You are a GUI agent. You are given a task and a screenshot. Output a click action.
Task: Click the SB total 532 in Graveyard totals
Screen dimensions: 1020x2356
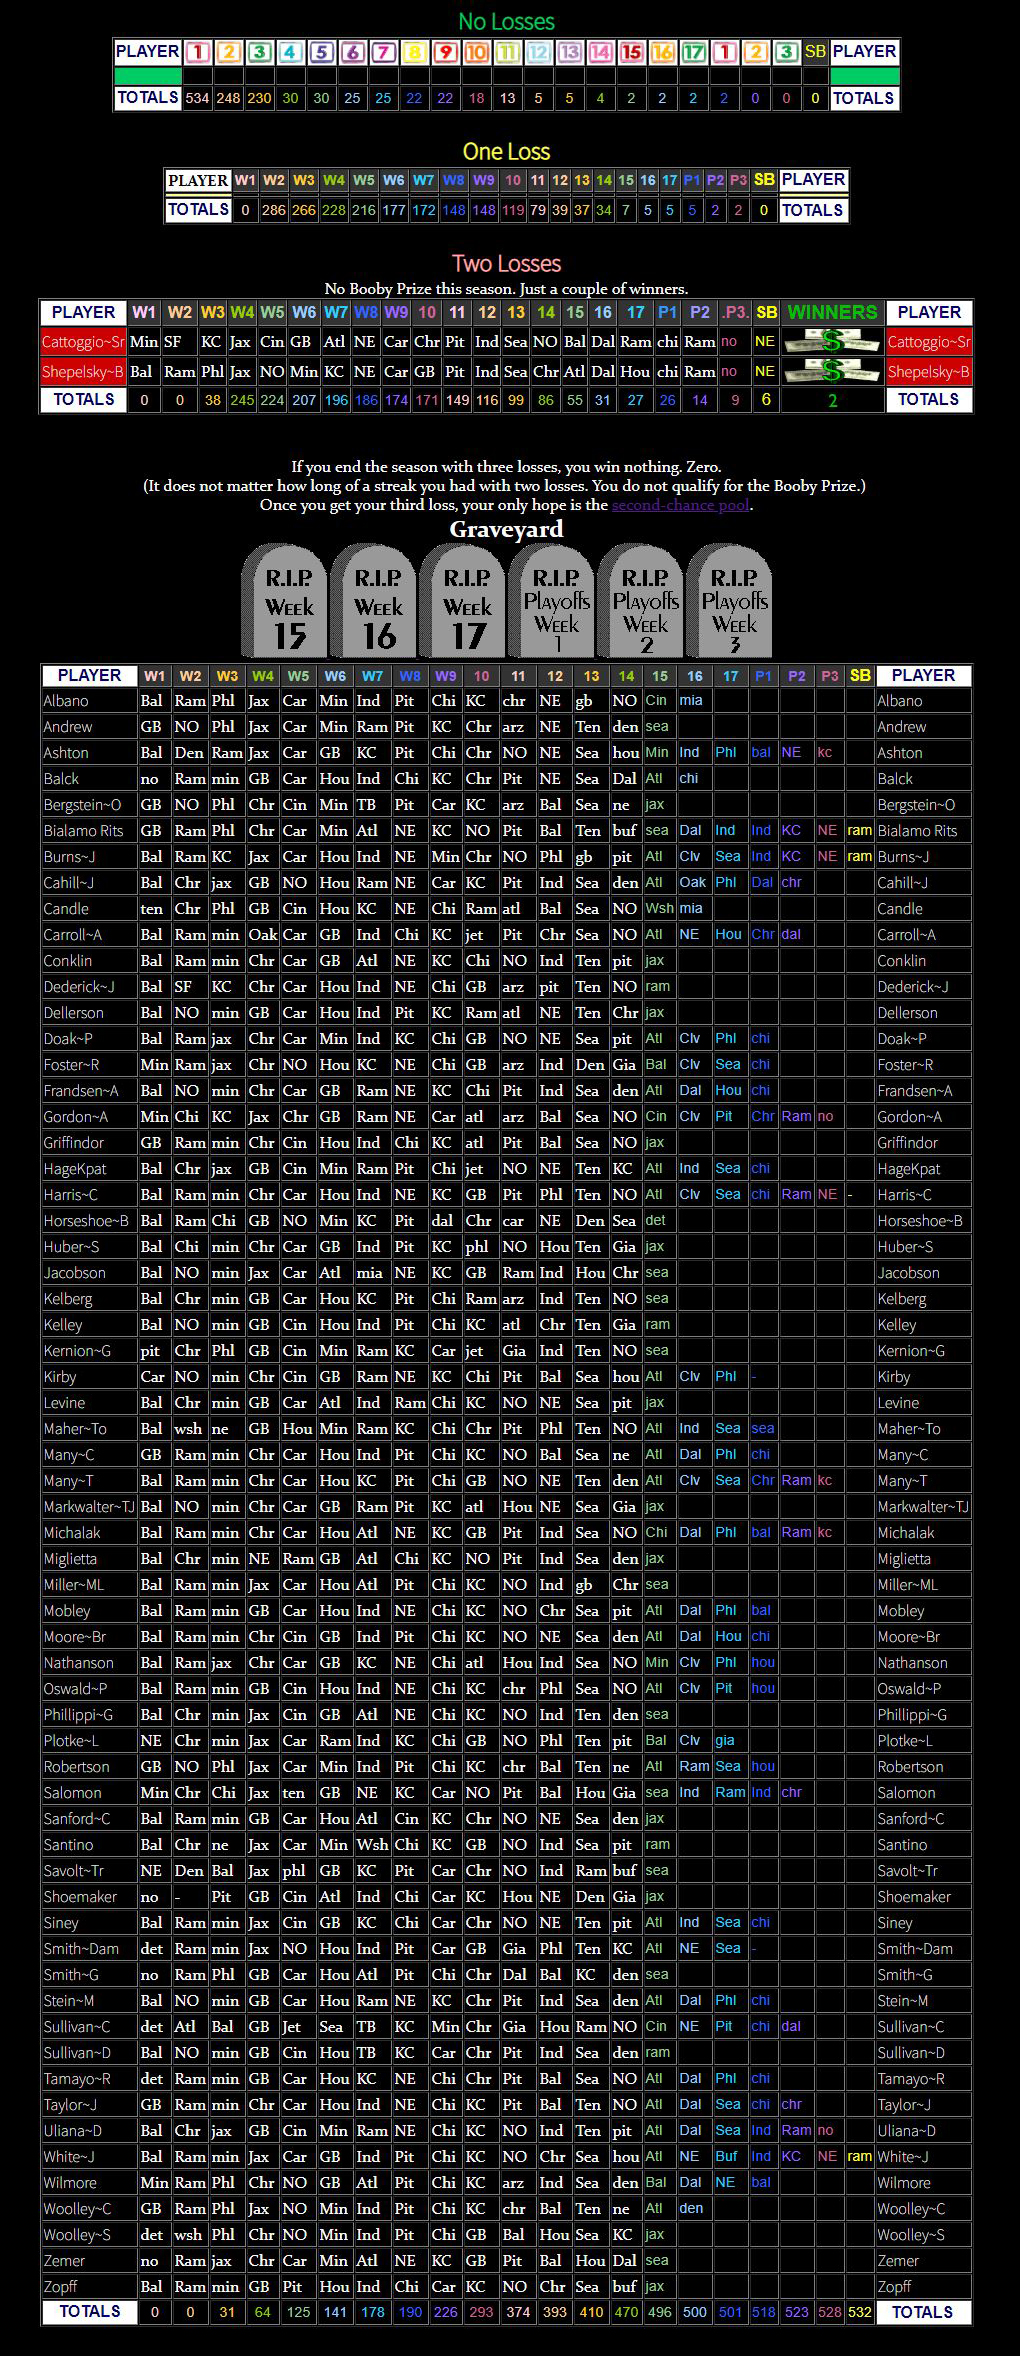(859, 2312)
